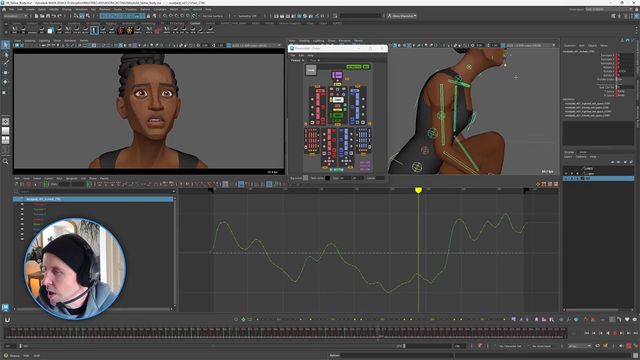Click the Layers menu in layer editor
Viewport: 640px width, 360px height.
coord(568,157)
